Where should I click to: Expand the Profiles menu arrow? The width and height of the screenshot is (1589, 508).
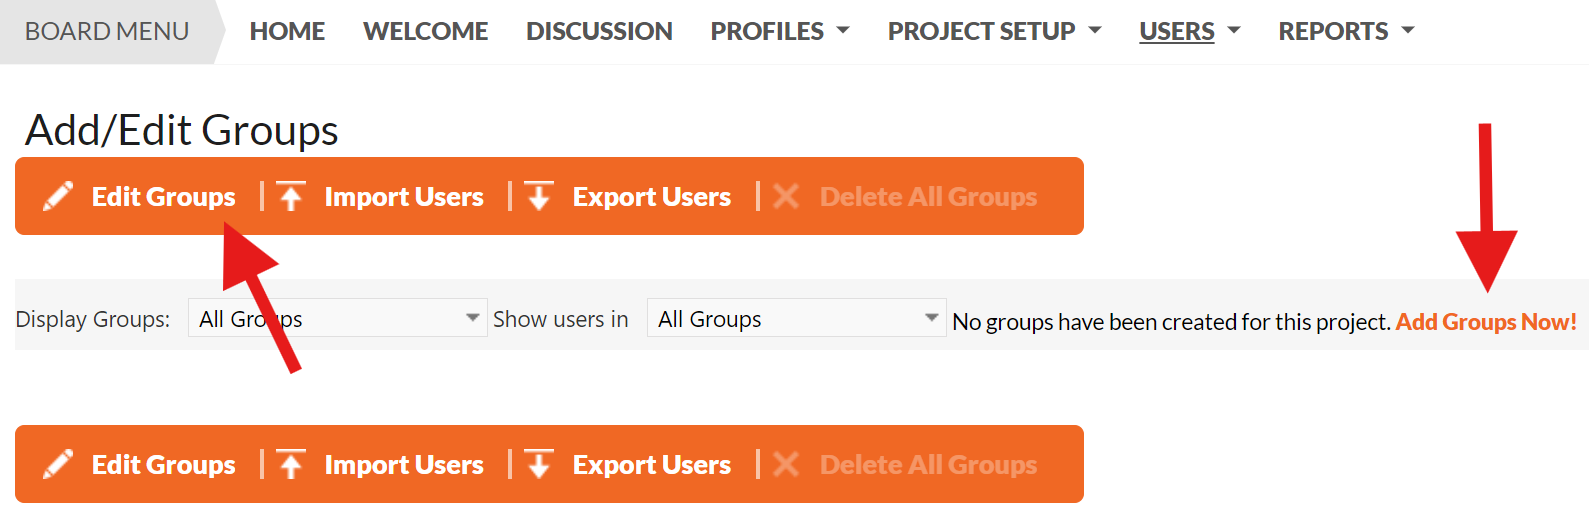pyautogui.click(x=843, y=31)
